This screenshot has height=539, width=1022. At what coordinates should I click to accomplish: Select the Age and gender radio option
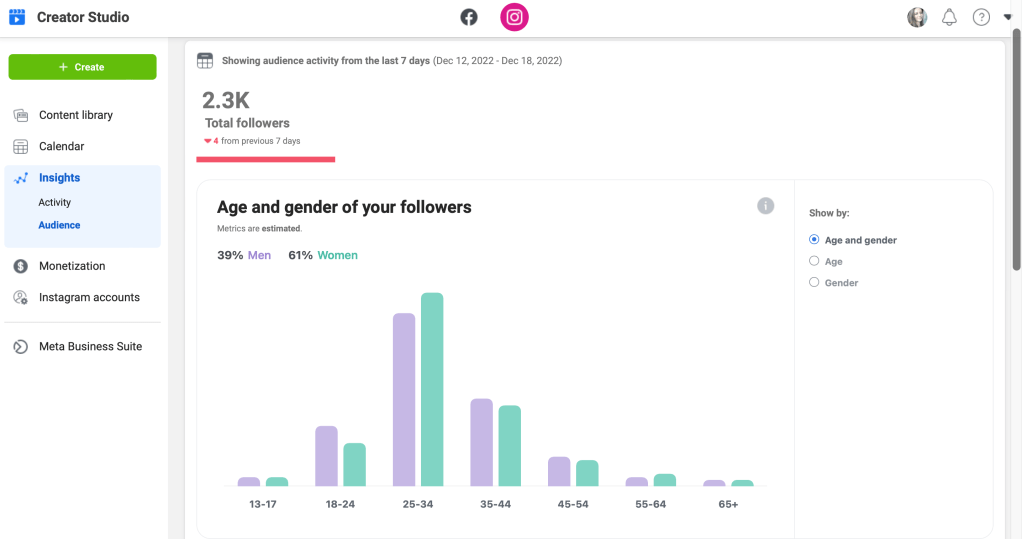(814, 240)
